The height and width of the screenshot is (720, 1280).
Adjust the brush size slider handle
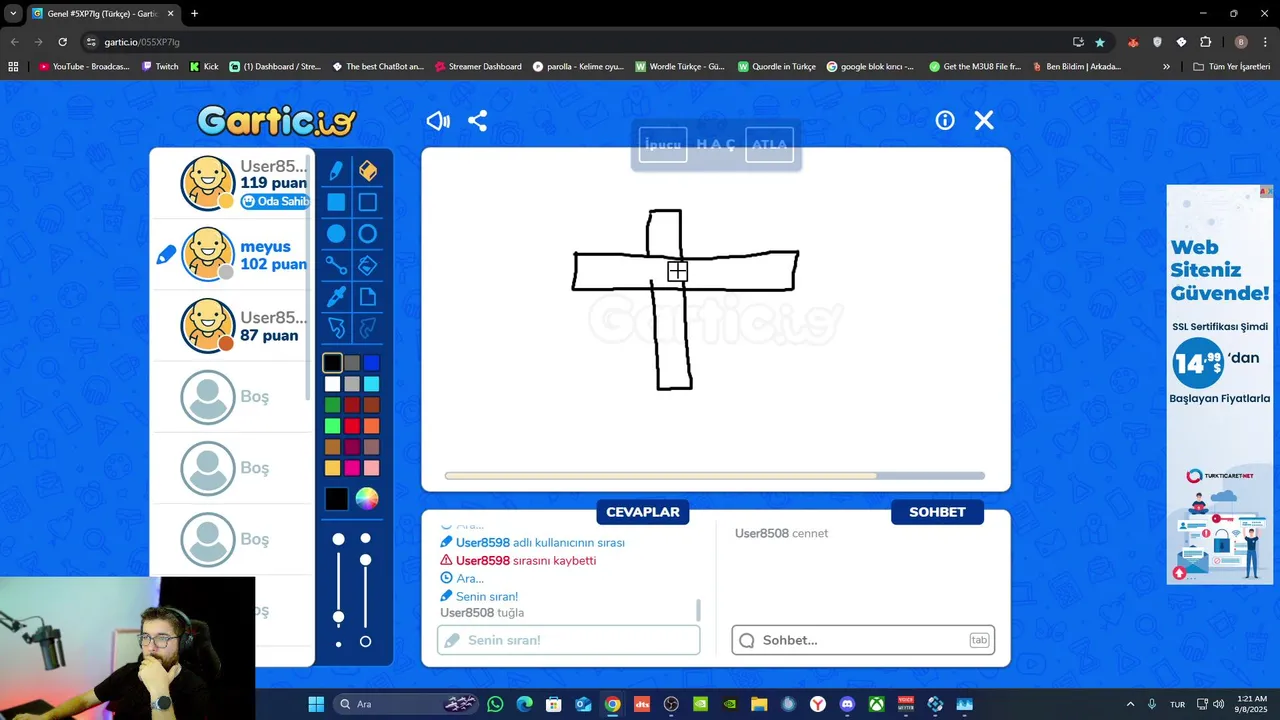338,616
